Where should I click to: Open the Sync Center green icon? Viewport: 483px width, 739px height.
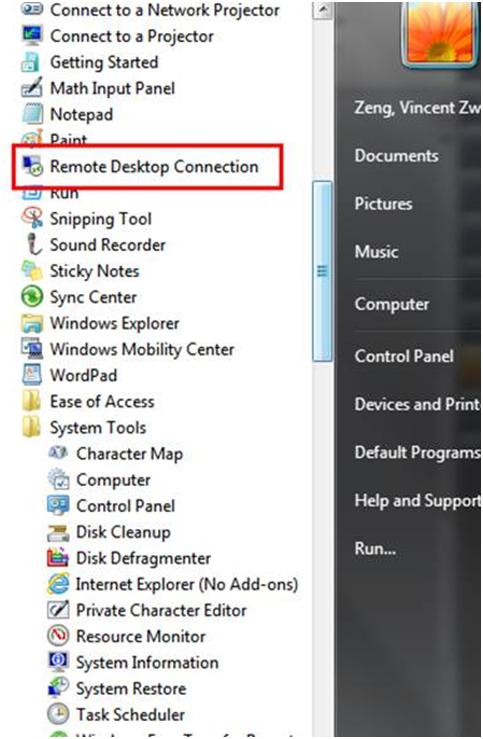click(32, 297)
